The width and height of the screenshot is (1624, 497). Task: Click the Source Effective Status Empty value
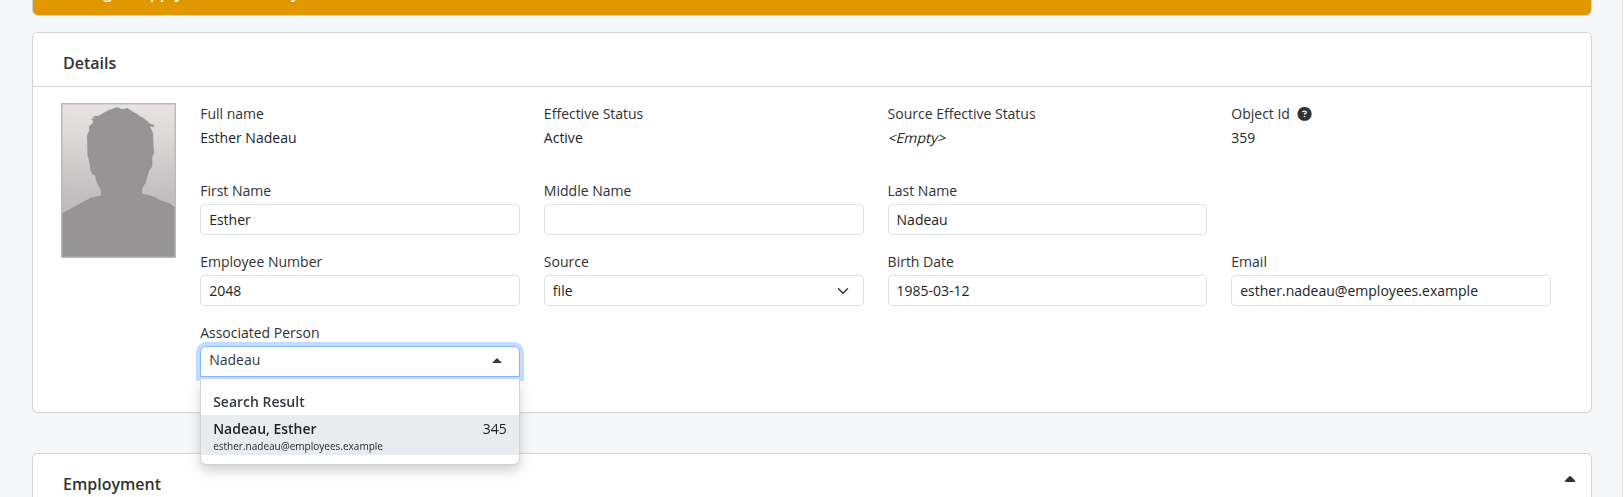tap(917, 138)
